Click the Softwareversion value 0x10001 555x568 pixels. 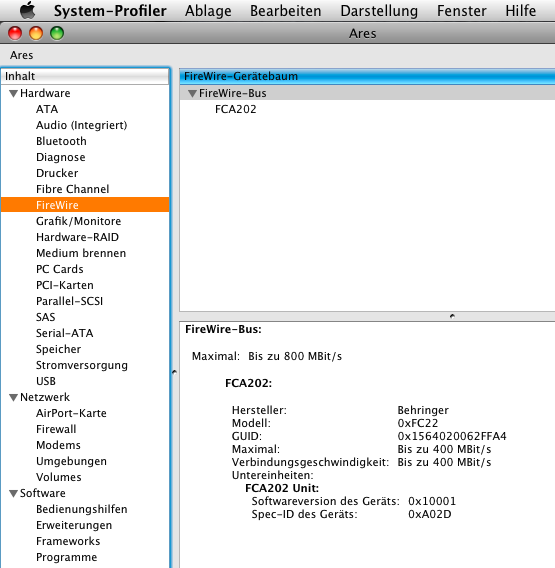click(432, 501)
